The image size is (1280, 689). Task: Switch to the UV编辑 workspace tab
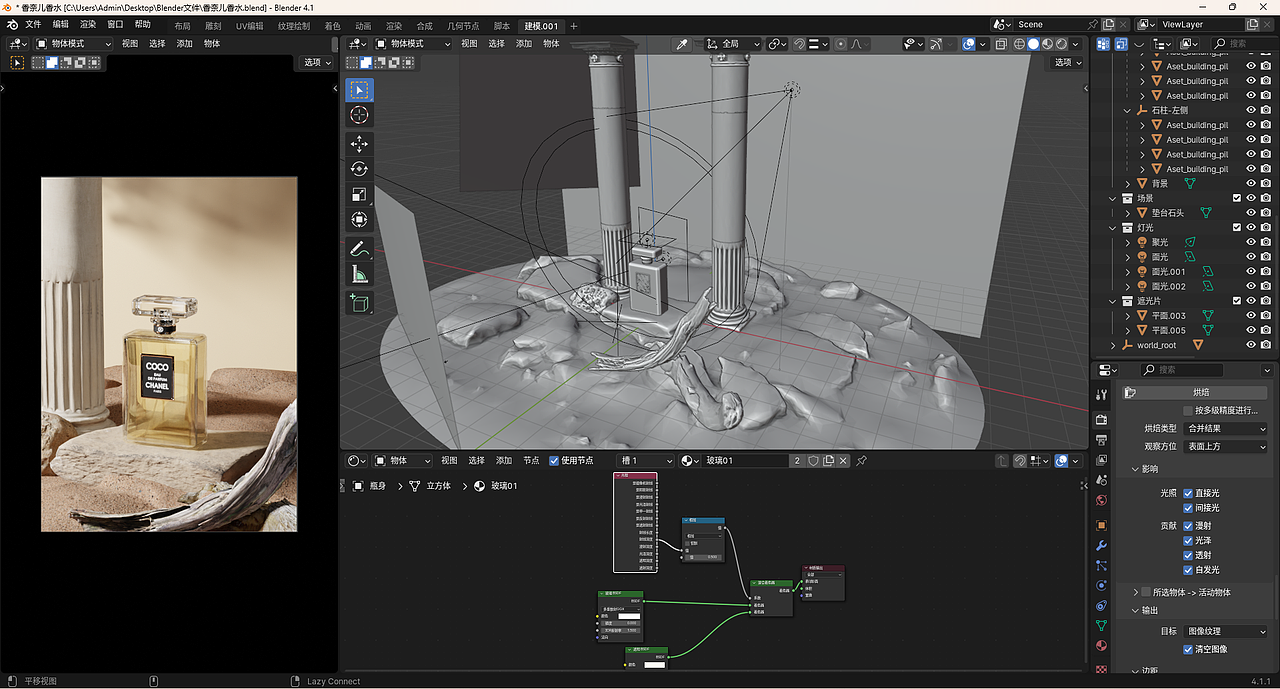[x=250, y=26]
